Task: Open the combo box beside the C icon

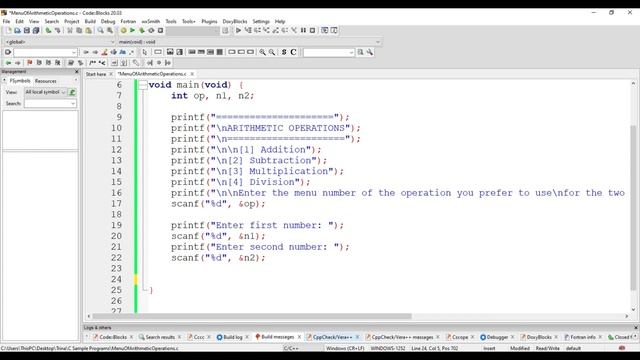Action: click(x=329, y=52)
